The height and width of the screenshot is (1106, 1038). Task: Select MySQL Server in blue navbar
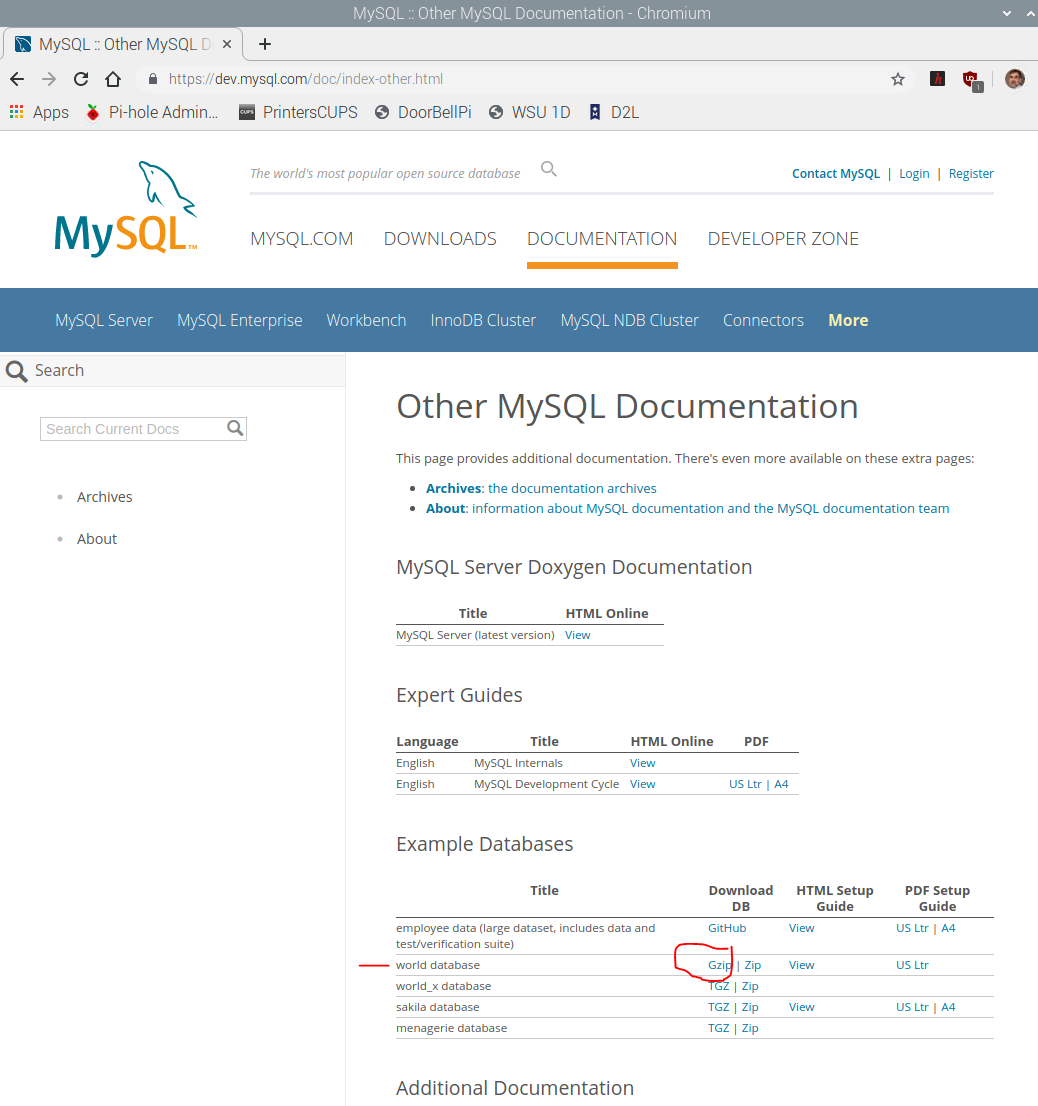pyautogui.click(x=104, y=320)
